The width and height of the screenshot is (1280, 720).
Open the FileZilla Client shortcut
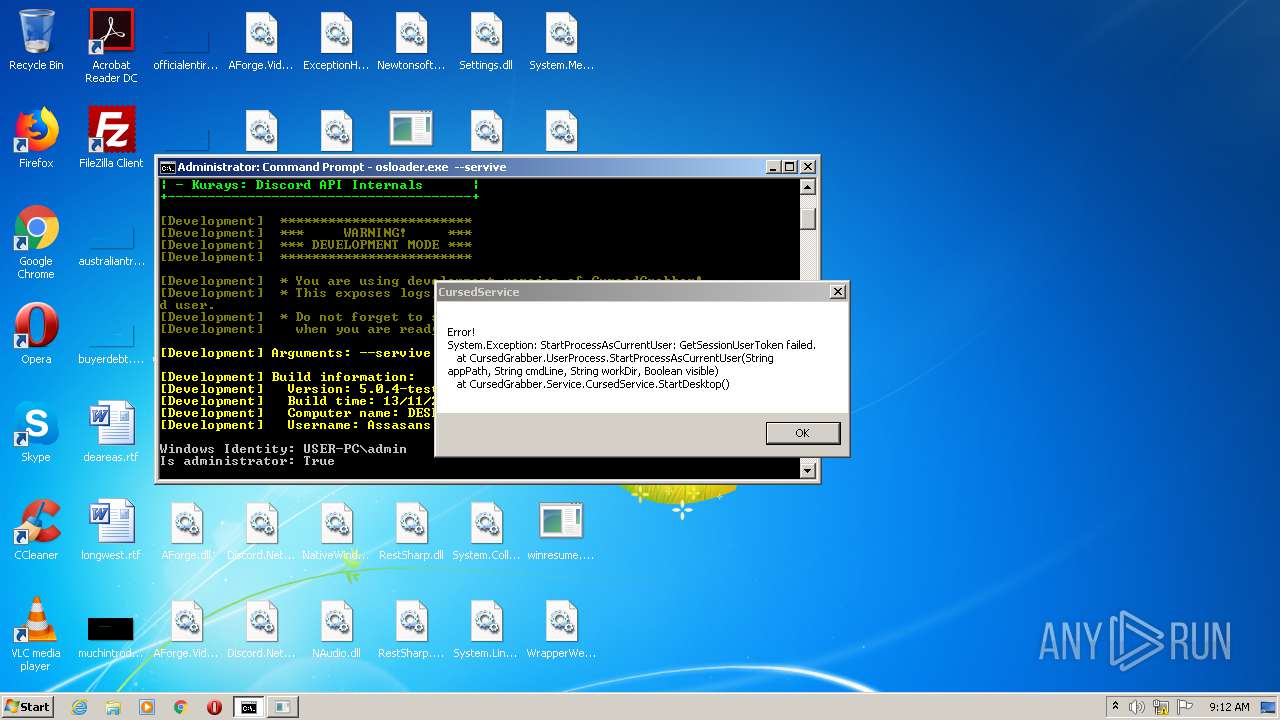pos(111,138)
